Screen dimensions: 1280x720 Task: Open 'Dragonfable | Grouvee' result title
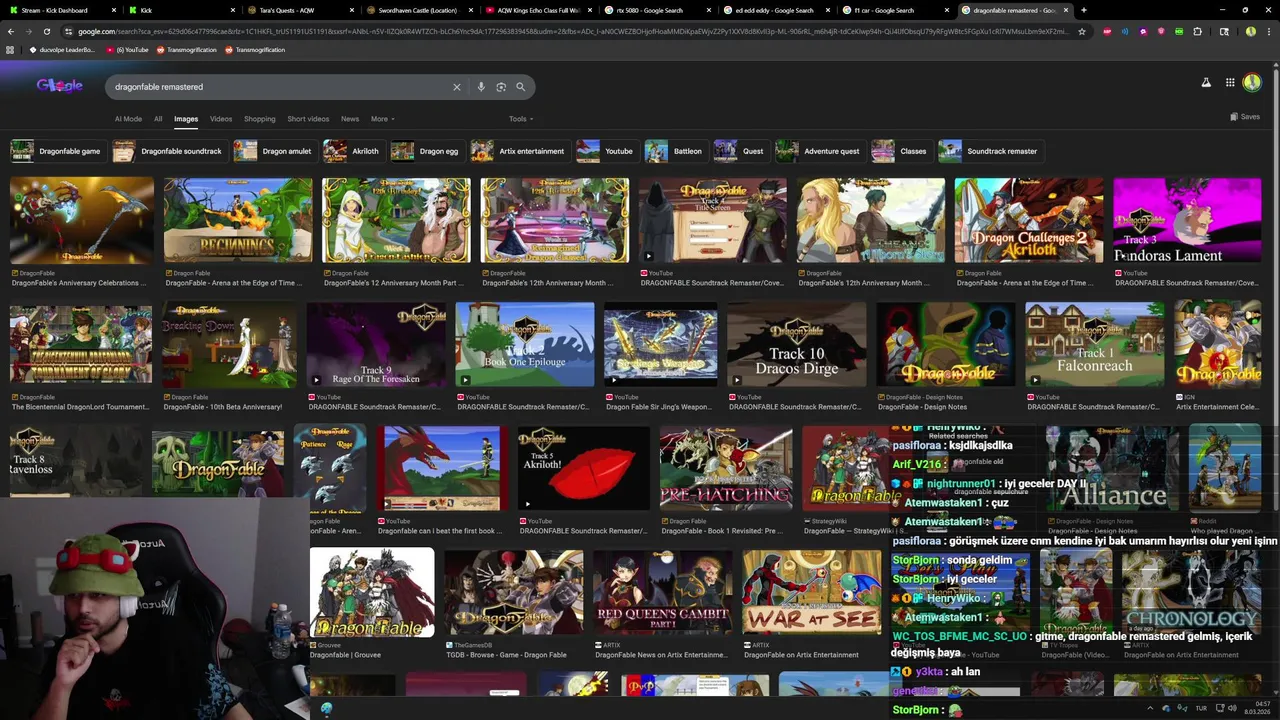pyautogui.click(x=347, y=655)
